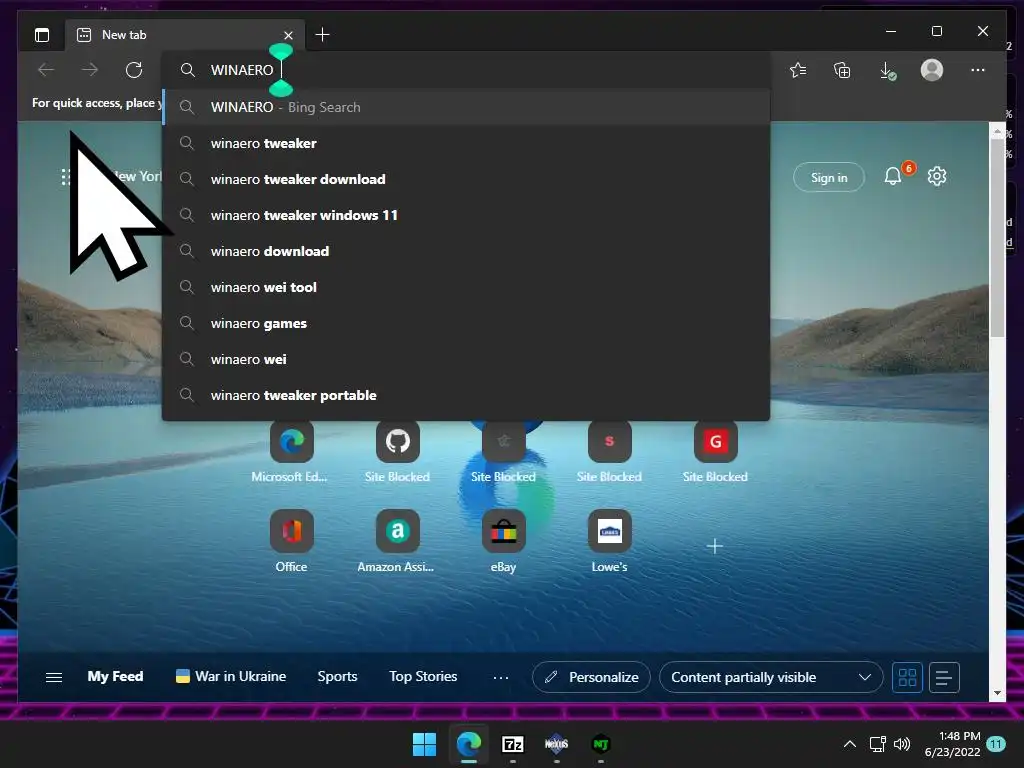1024x768 pixels.
Task: Select suggestion winaero games
Action: coord(466,323)
